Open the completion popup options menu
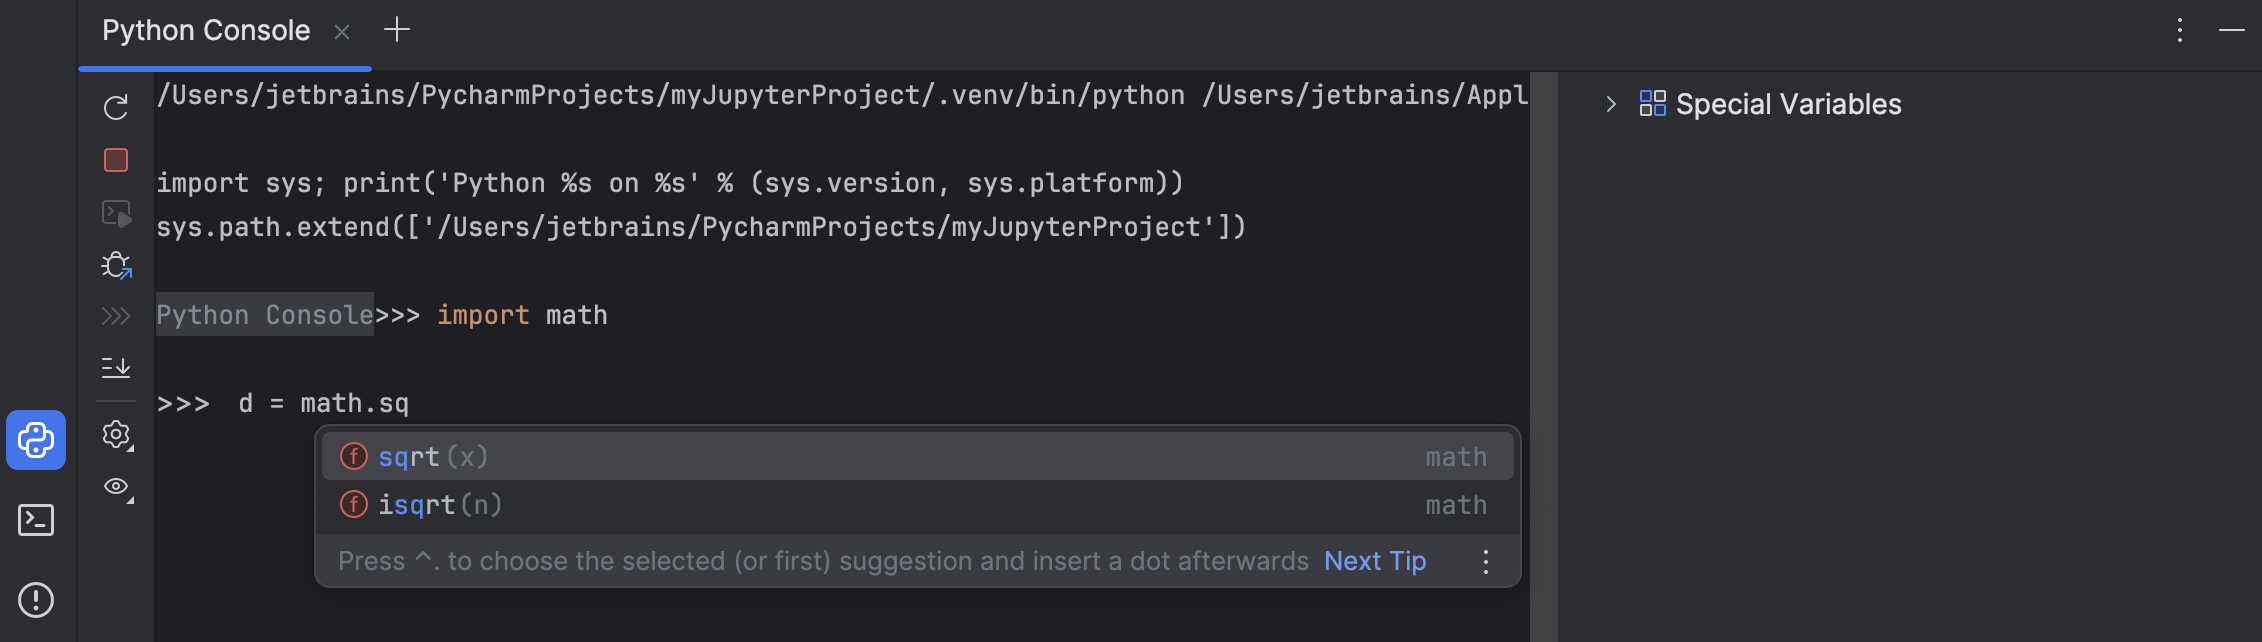The image size is (2262, 642). (1486, 561)
